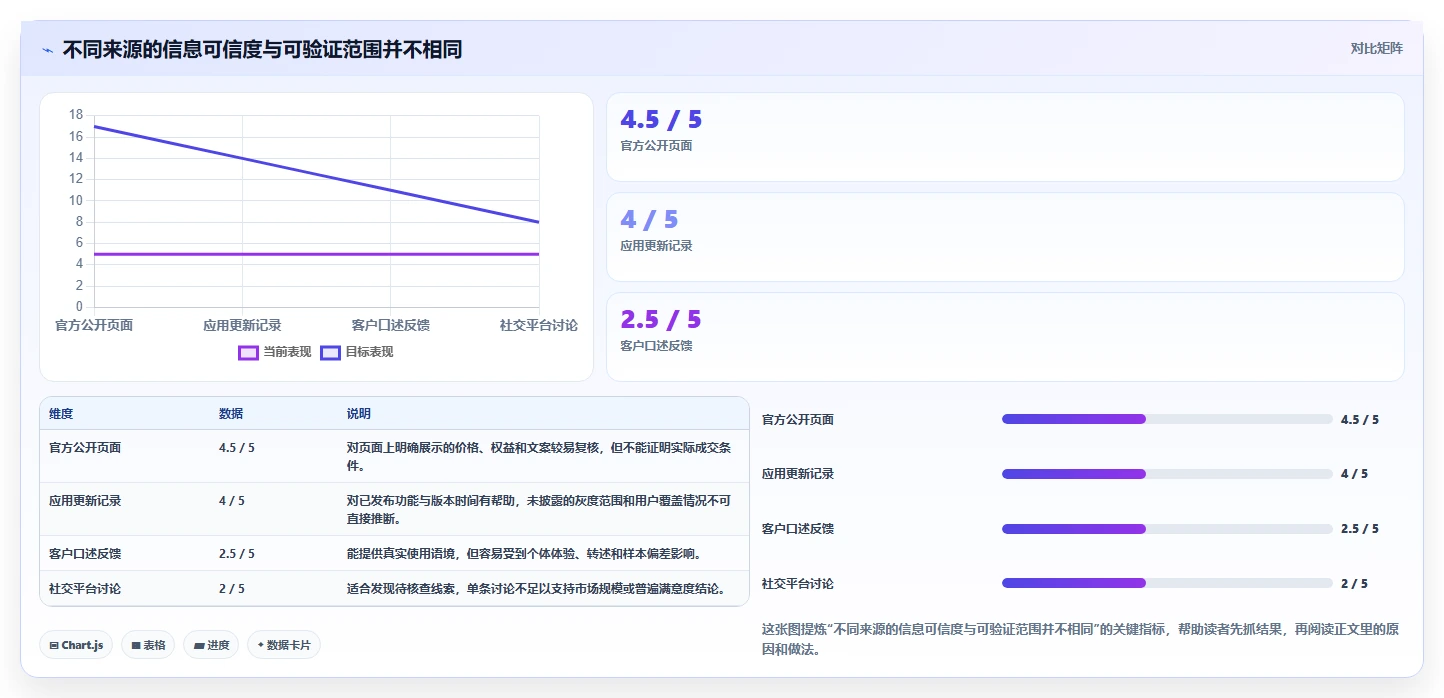Select the 2.5 / 5 客户口述反馈 data card

[x=1005, y=337]
